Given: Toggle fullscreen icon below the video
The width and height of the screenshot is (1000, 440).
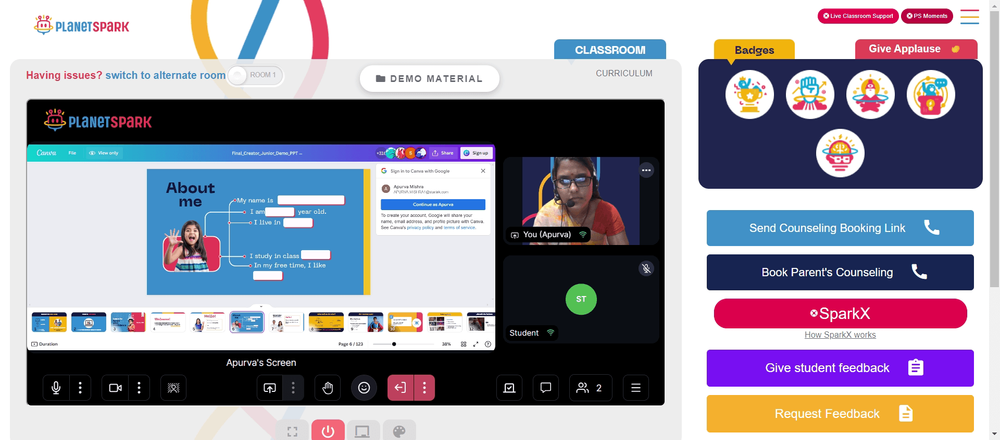Looking at the screenshot, I should point(293,430).
